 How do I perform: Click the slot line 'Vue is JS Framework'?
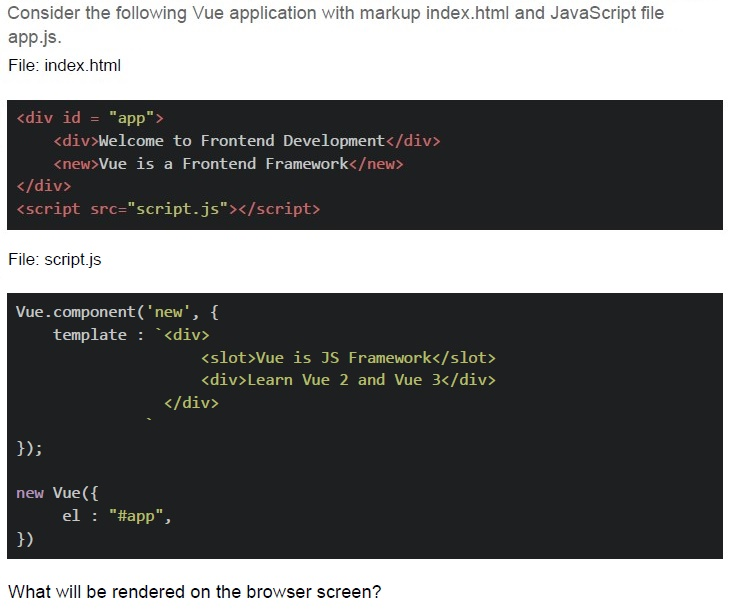coord(348,358)
